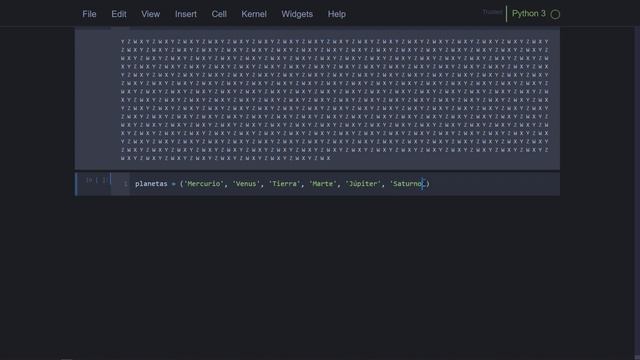Click the 'Mercurio' string in code
The width and height of the screenshot is (640, 360).
pyautogui.click(x=204, y=184)
